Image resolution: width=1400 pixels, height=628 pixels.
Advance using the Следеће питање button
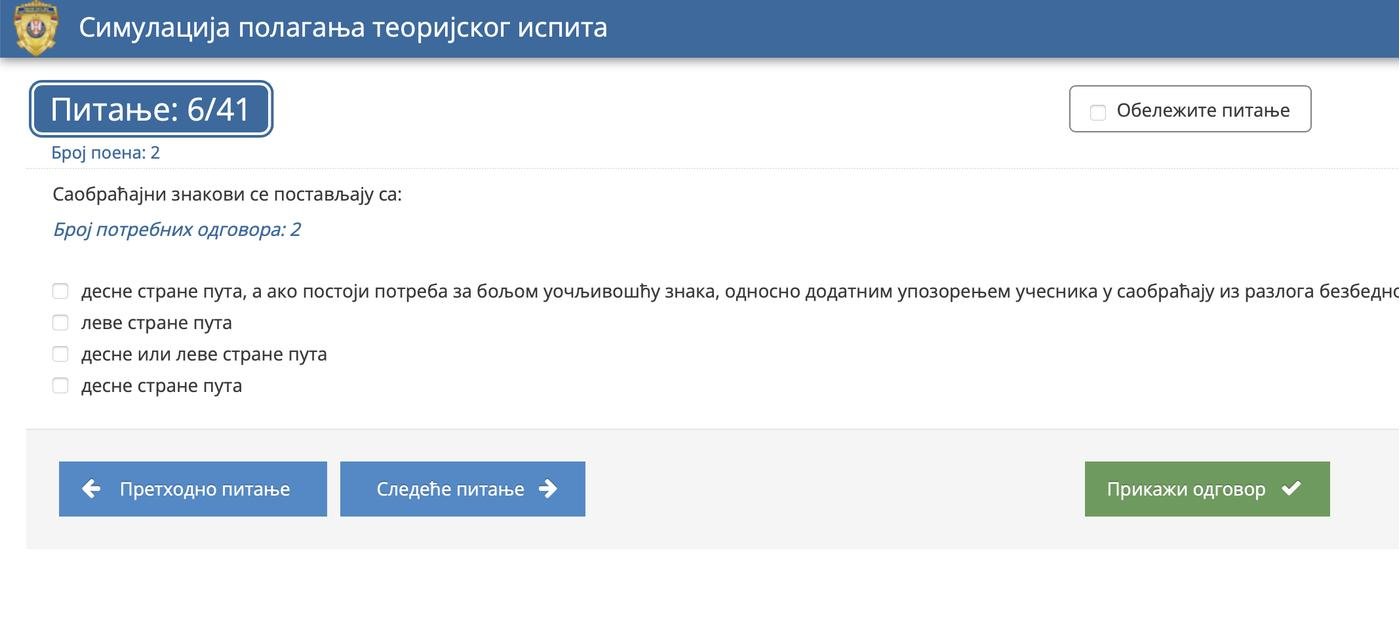462,488
